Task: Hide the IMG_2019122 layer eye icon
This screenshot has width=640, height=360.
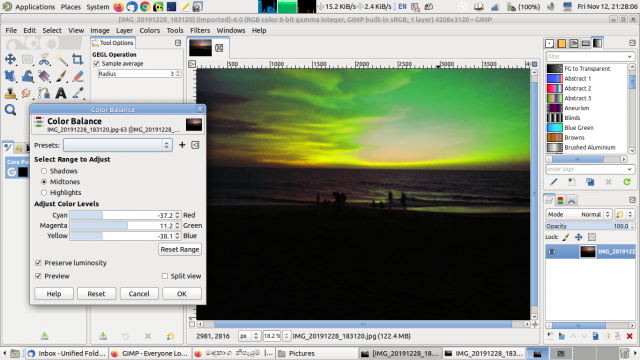Action: 552,251
